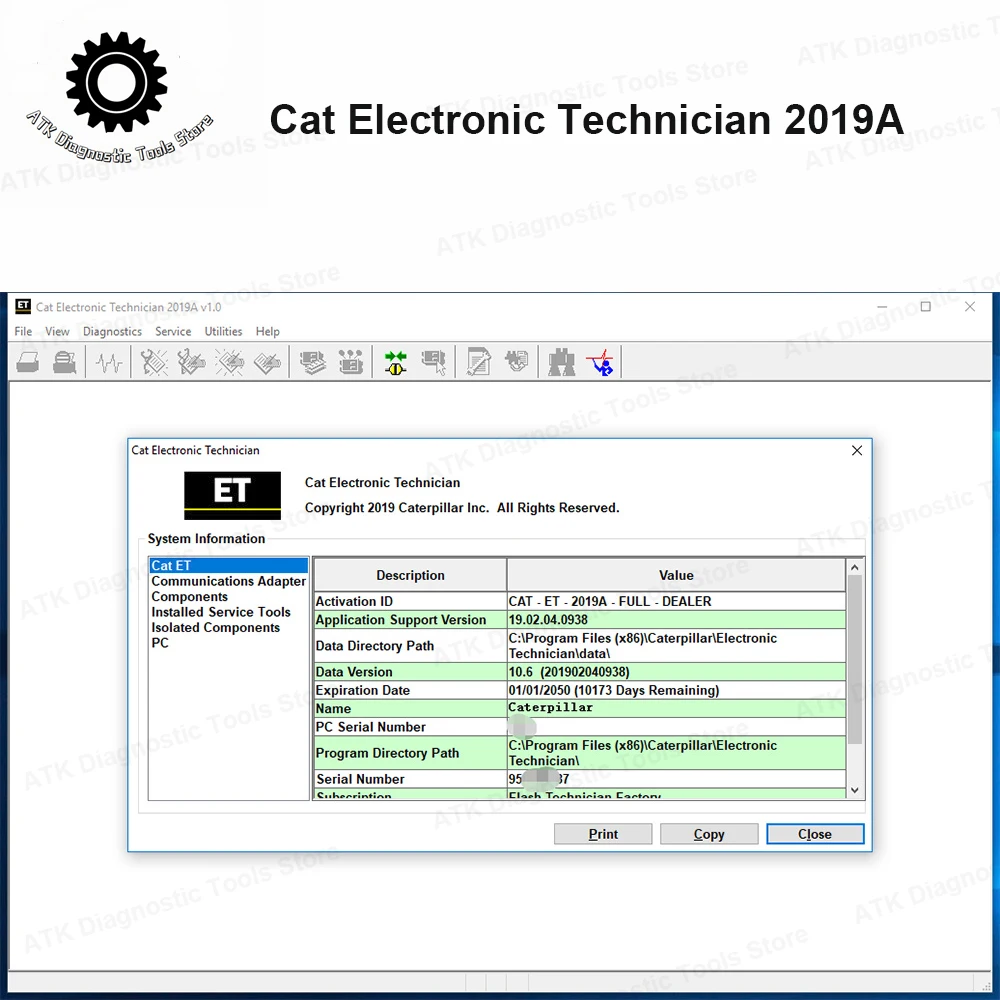Screen dimensions: 1000x1000
Task: Click the Application Support Version cell
Action: tap(410, 620)
